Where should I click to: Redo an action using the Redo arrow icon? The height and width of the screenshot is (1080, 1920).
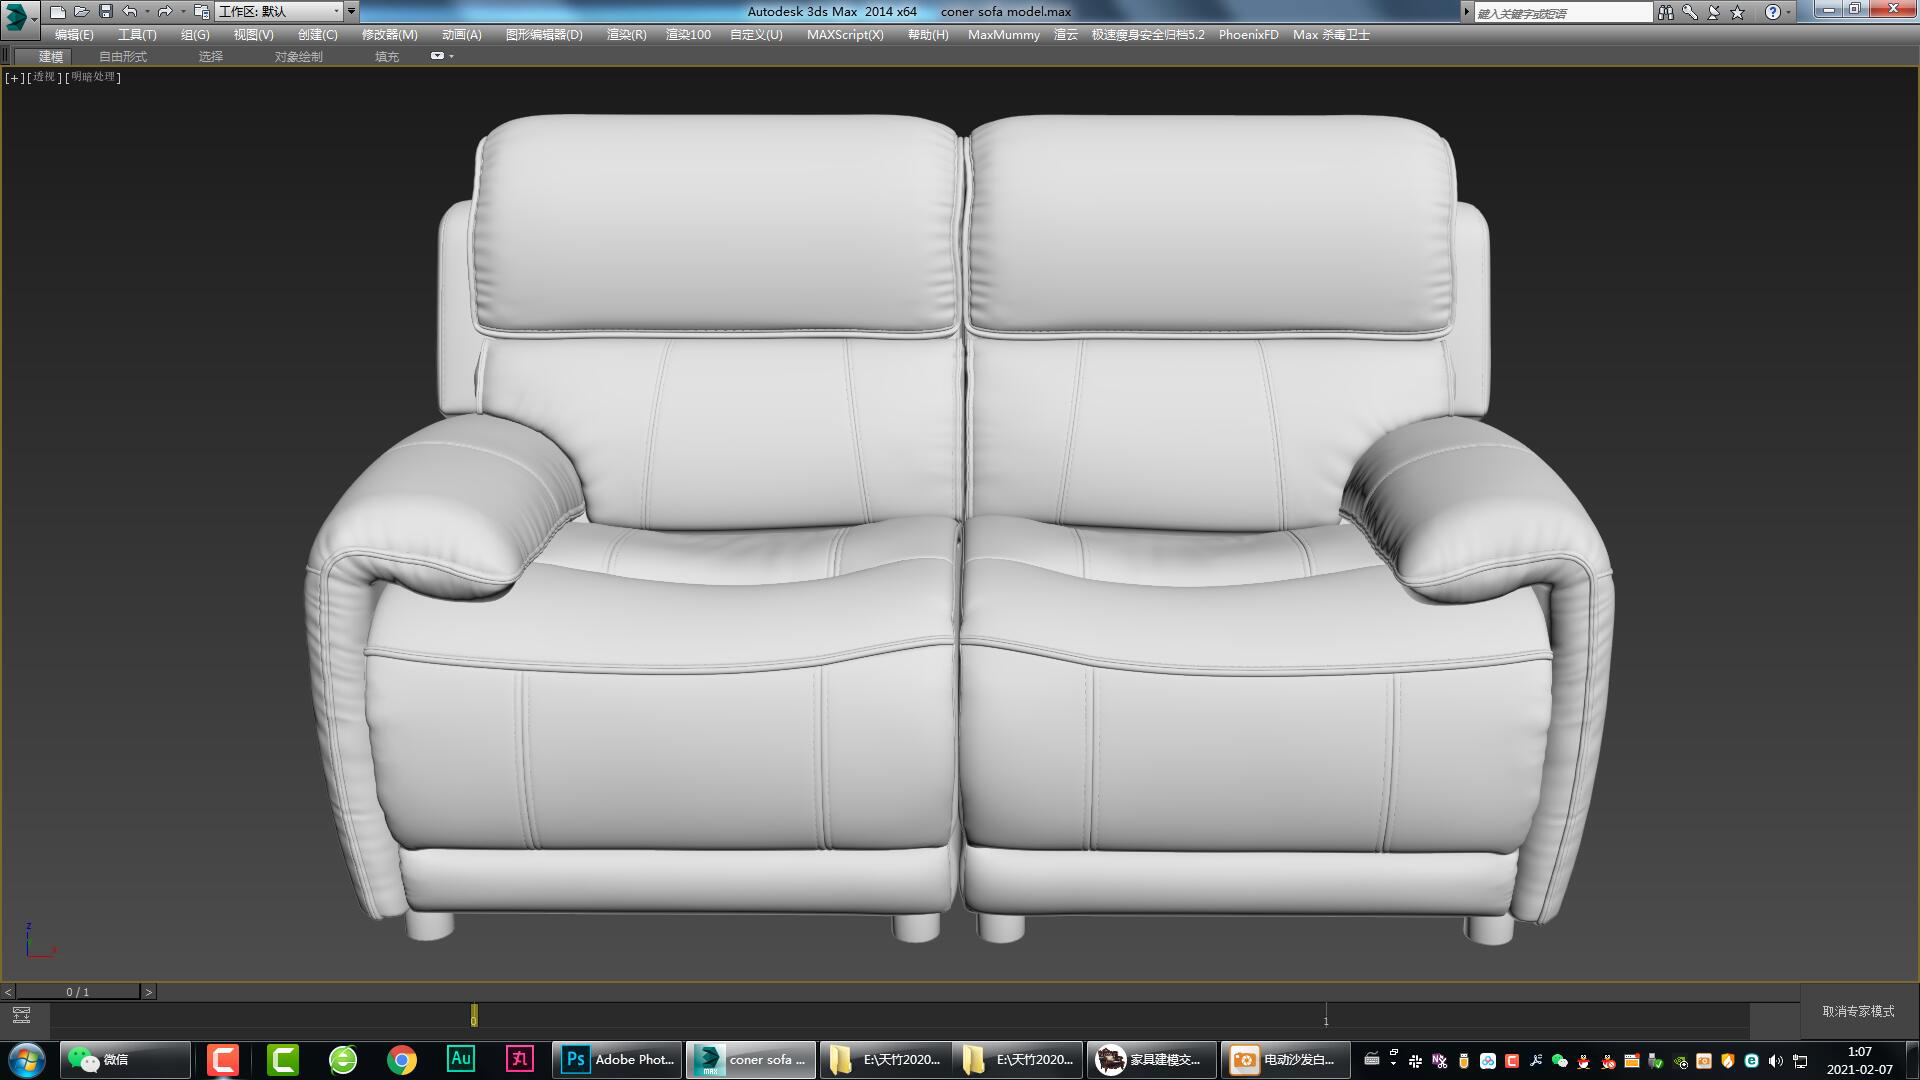tap(163, 11)
